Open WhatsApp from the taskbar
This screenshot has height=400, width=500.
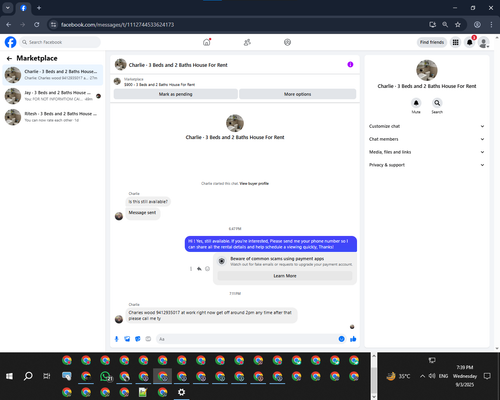[x=106, y=376]
